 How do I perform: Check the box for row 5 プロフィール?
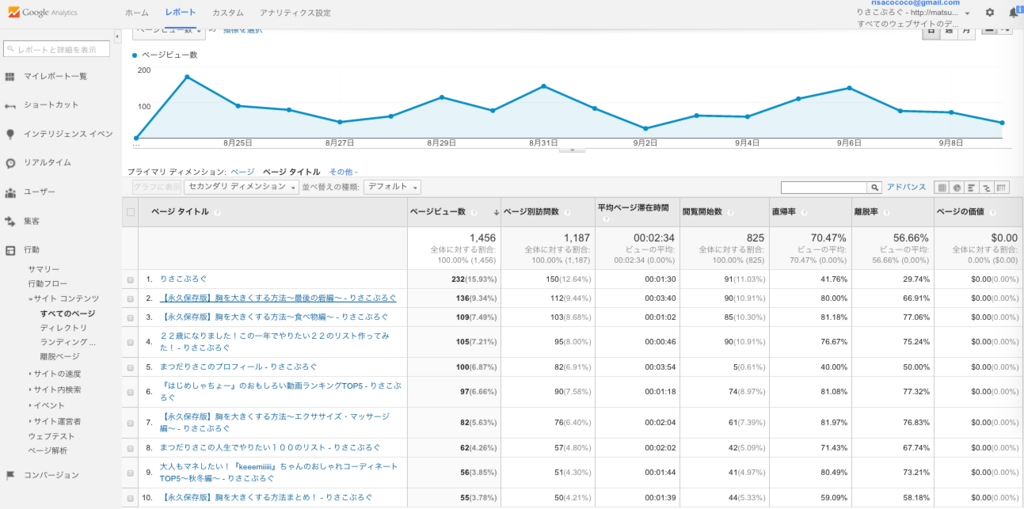click(x=131, y=367)
